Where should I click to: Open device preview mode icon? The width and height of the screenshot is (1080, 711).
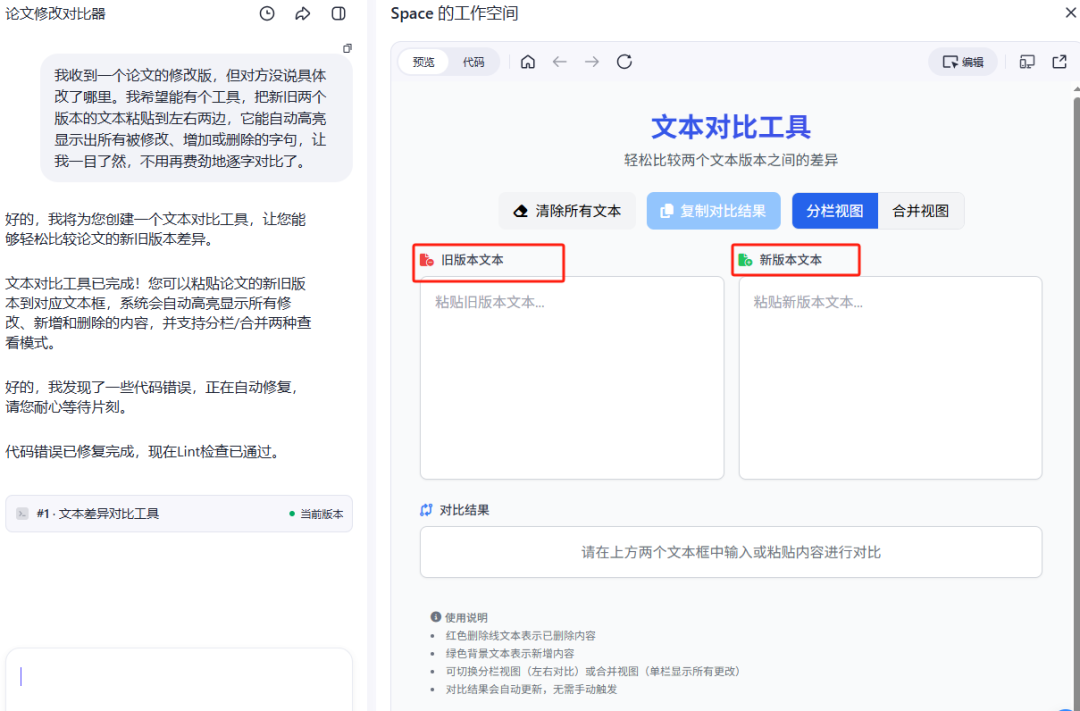click(x=1027, y=62)
